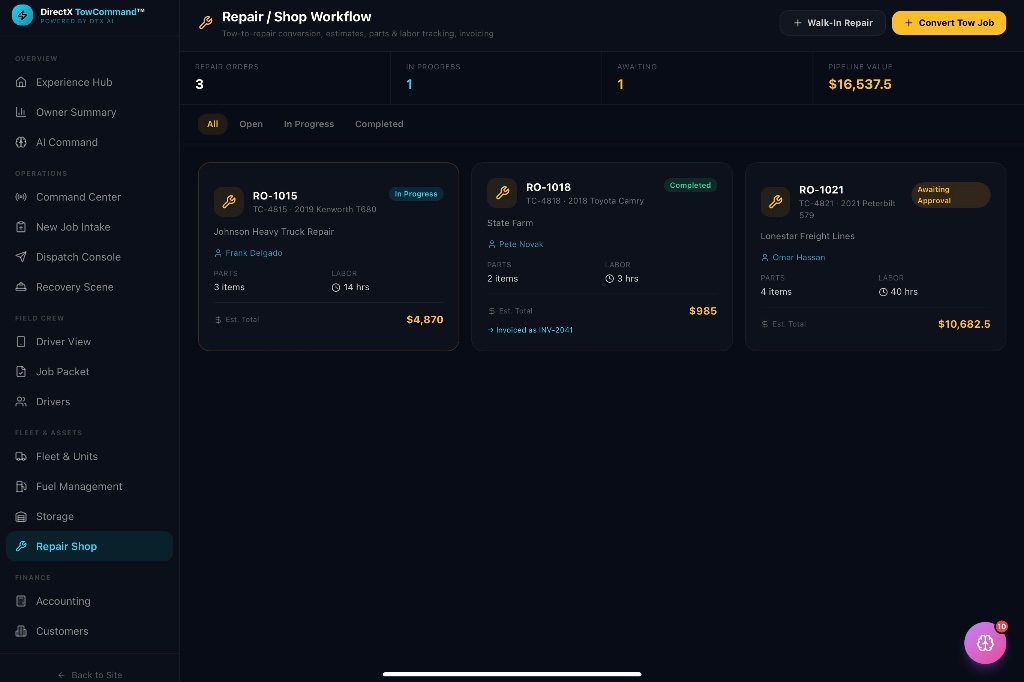Open Experience Hub home icon
The width and height of the screenshot is (1024, 682).
[21, 82]
